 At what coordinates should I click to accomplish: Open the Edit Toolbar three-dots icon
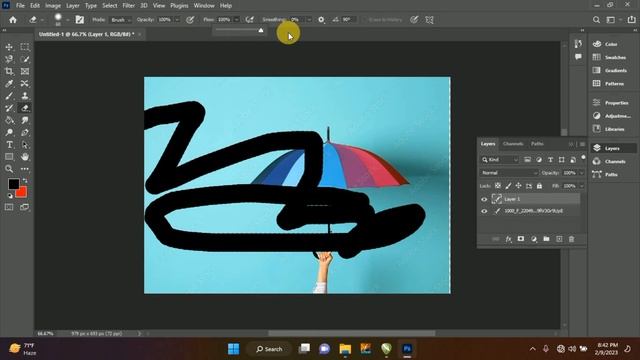point(25,169)
